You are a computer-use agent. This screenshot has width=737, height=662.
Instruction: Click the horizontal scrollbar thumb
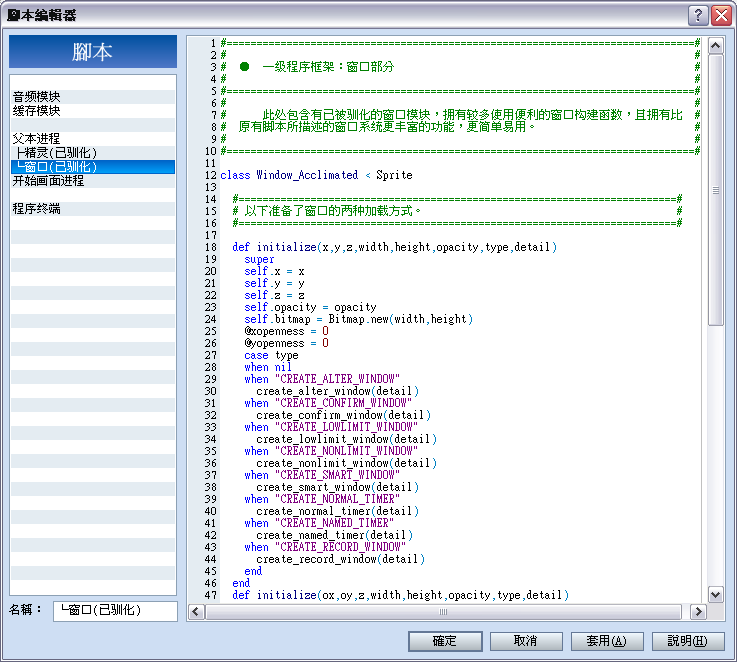443,612
